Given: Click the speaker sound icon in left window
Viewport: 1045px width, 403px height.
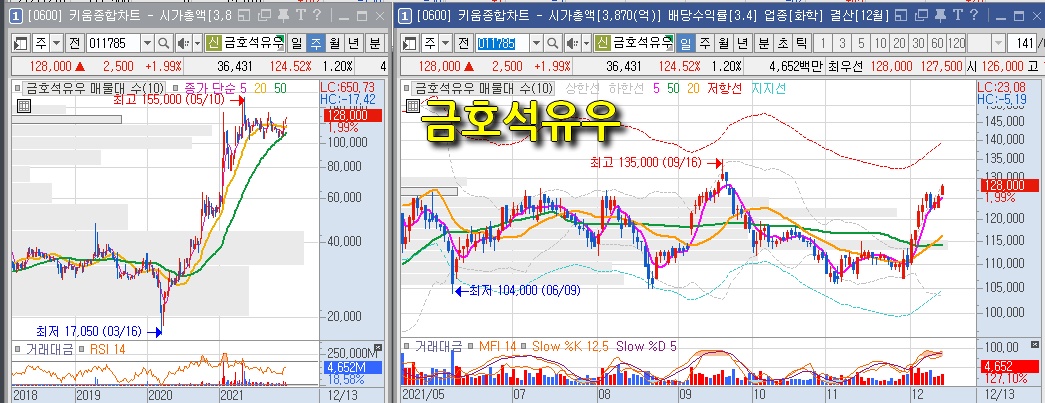Looking at the screenshot, I should [183, 44].
